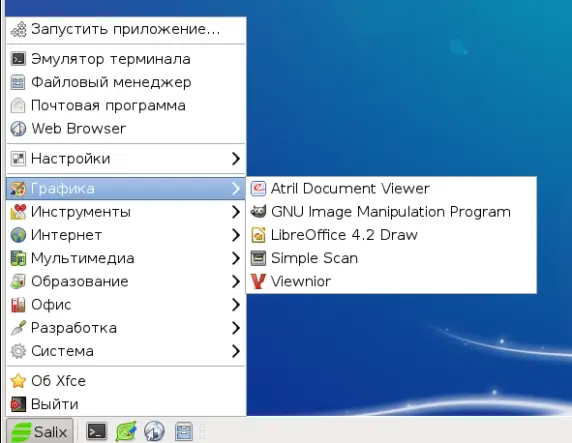Open the file manager panel launcher
The height and width of the screenshot is (443, 572).
(x=183, y=431)
